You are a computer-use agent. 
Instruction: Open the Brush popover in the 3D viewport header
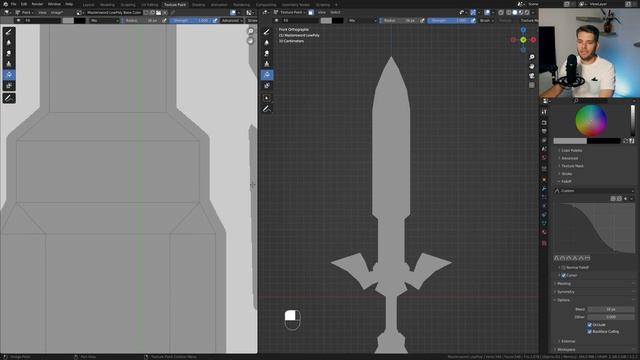coord(486,20)
